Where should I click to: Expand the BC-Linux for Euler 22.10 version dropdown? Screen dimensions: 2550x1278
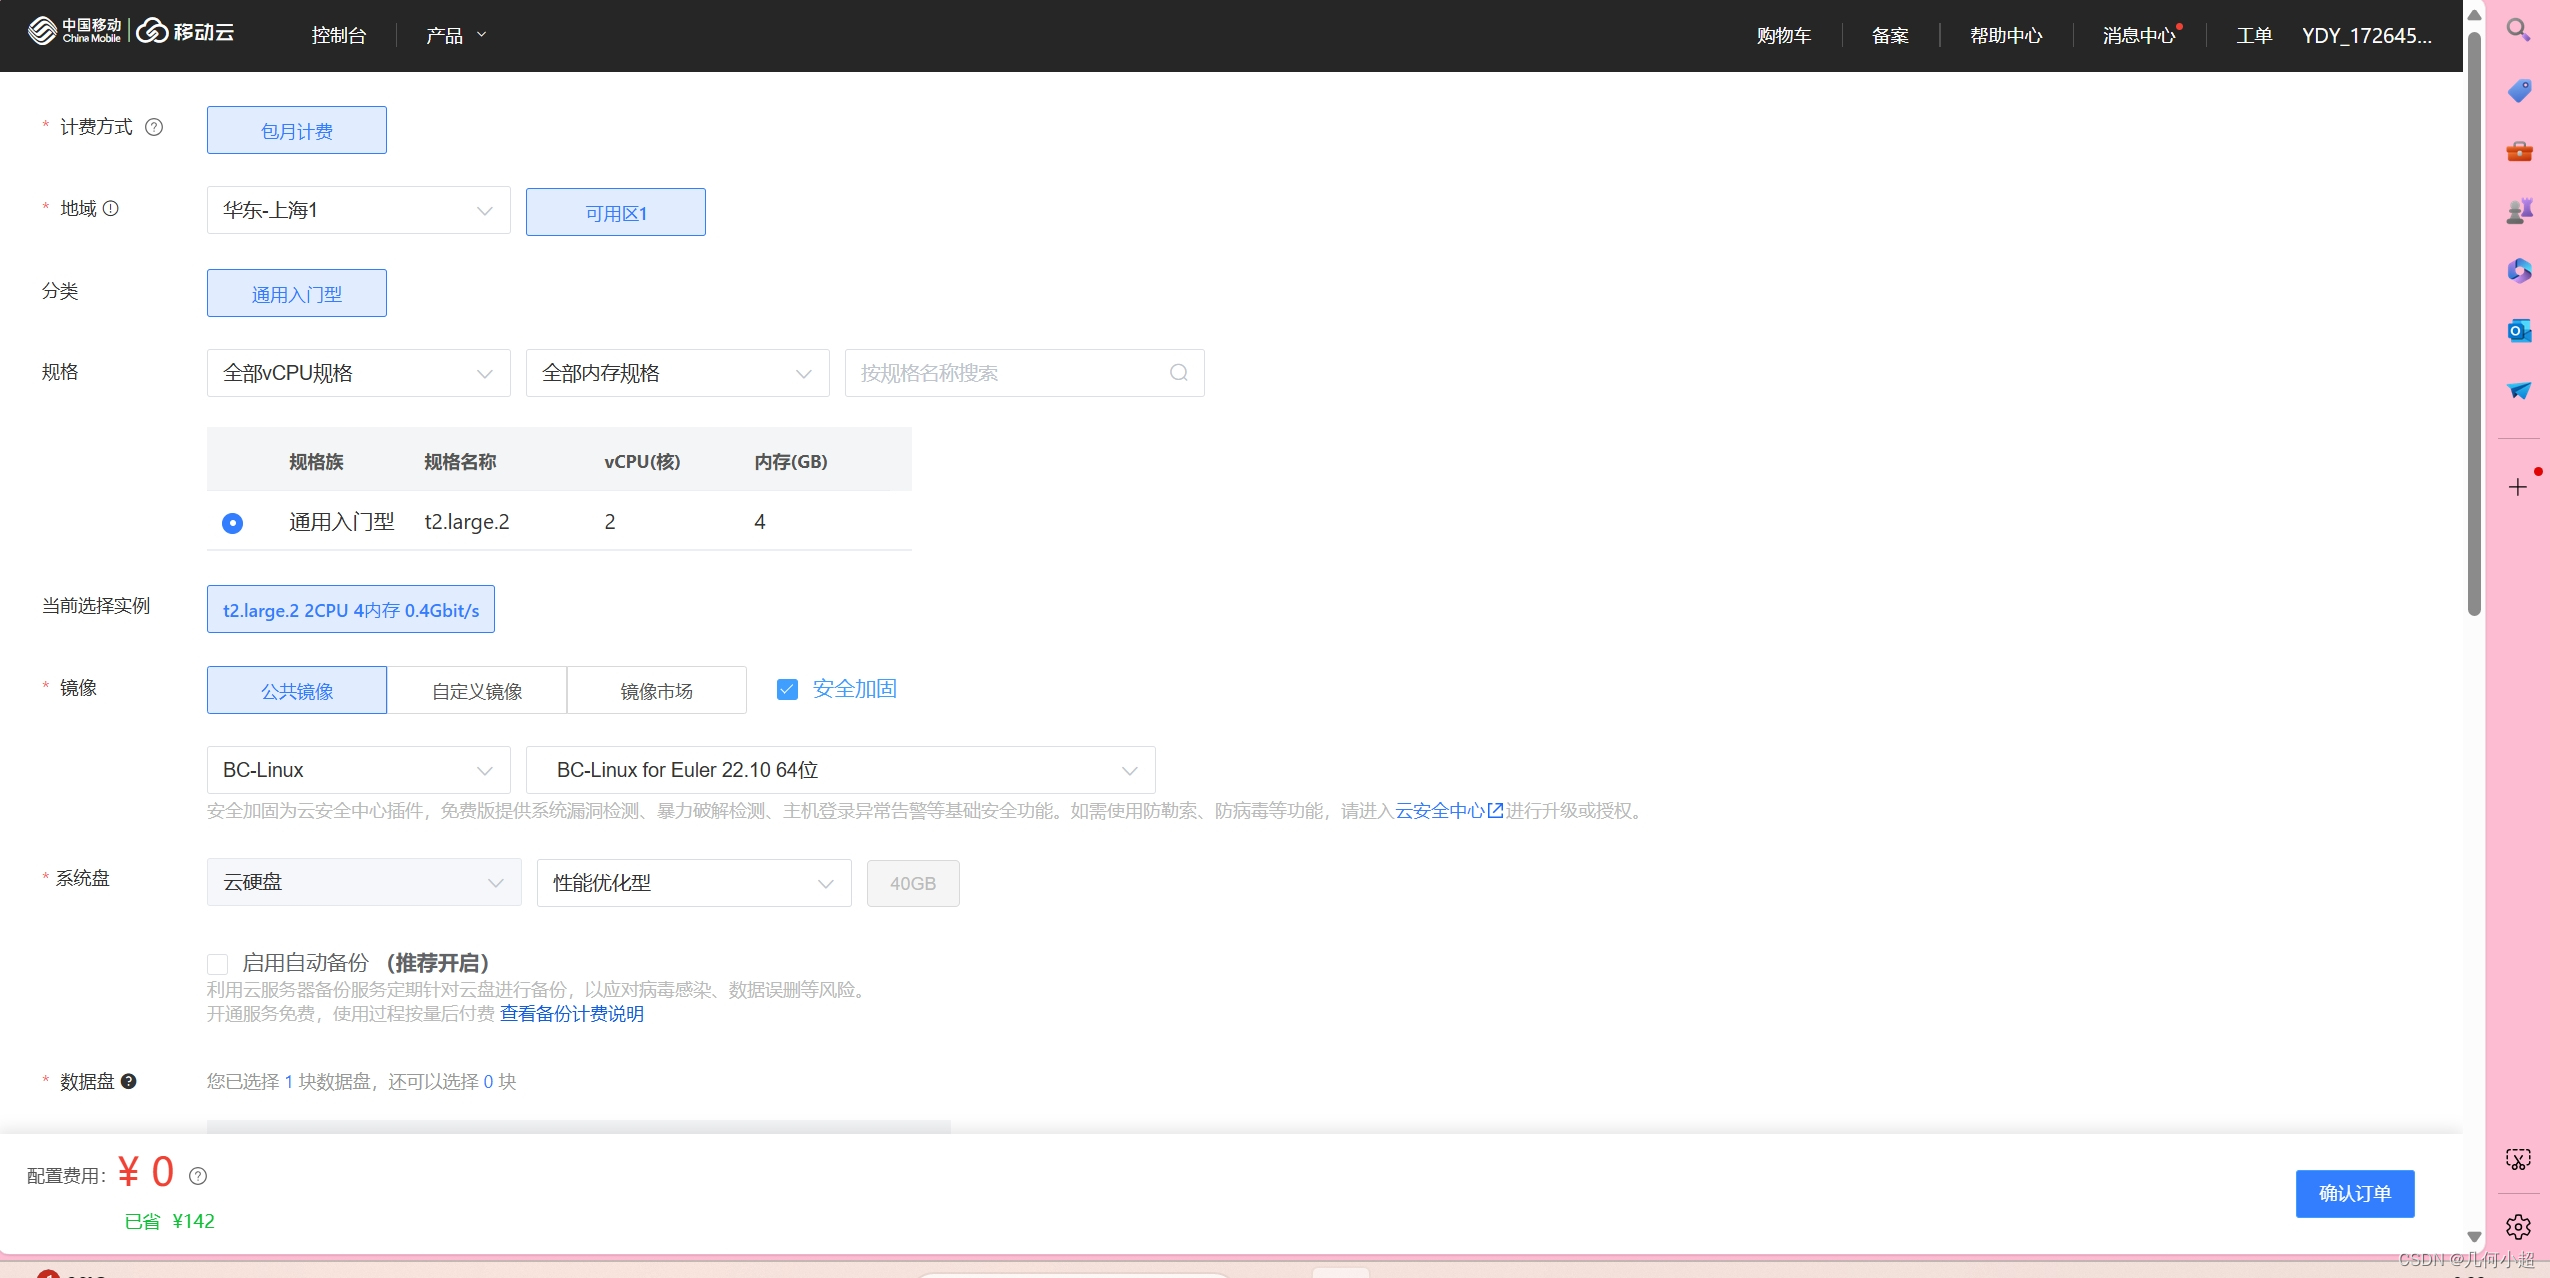[840, 770]
